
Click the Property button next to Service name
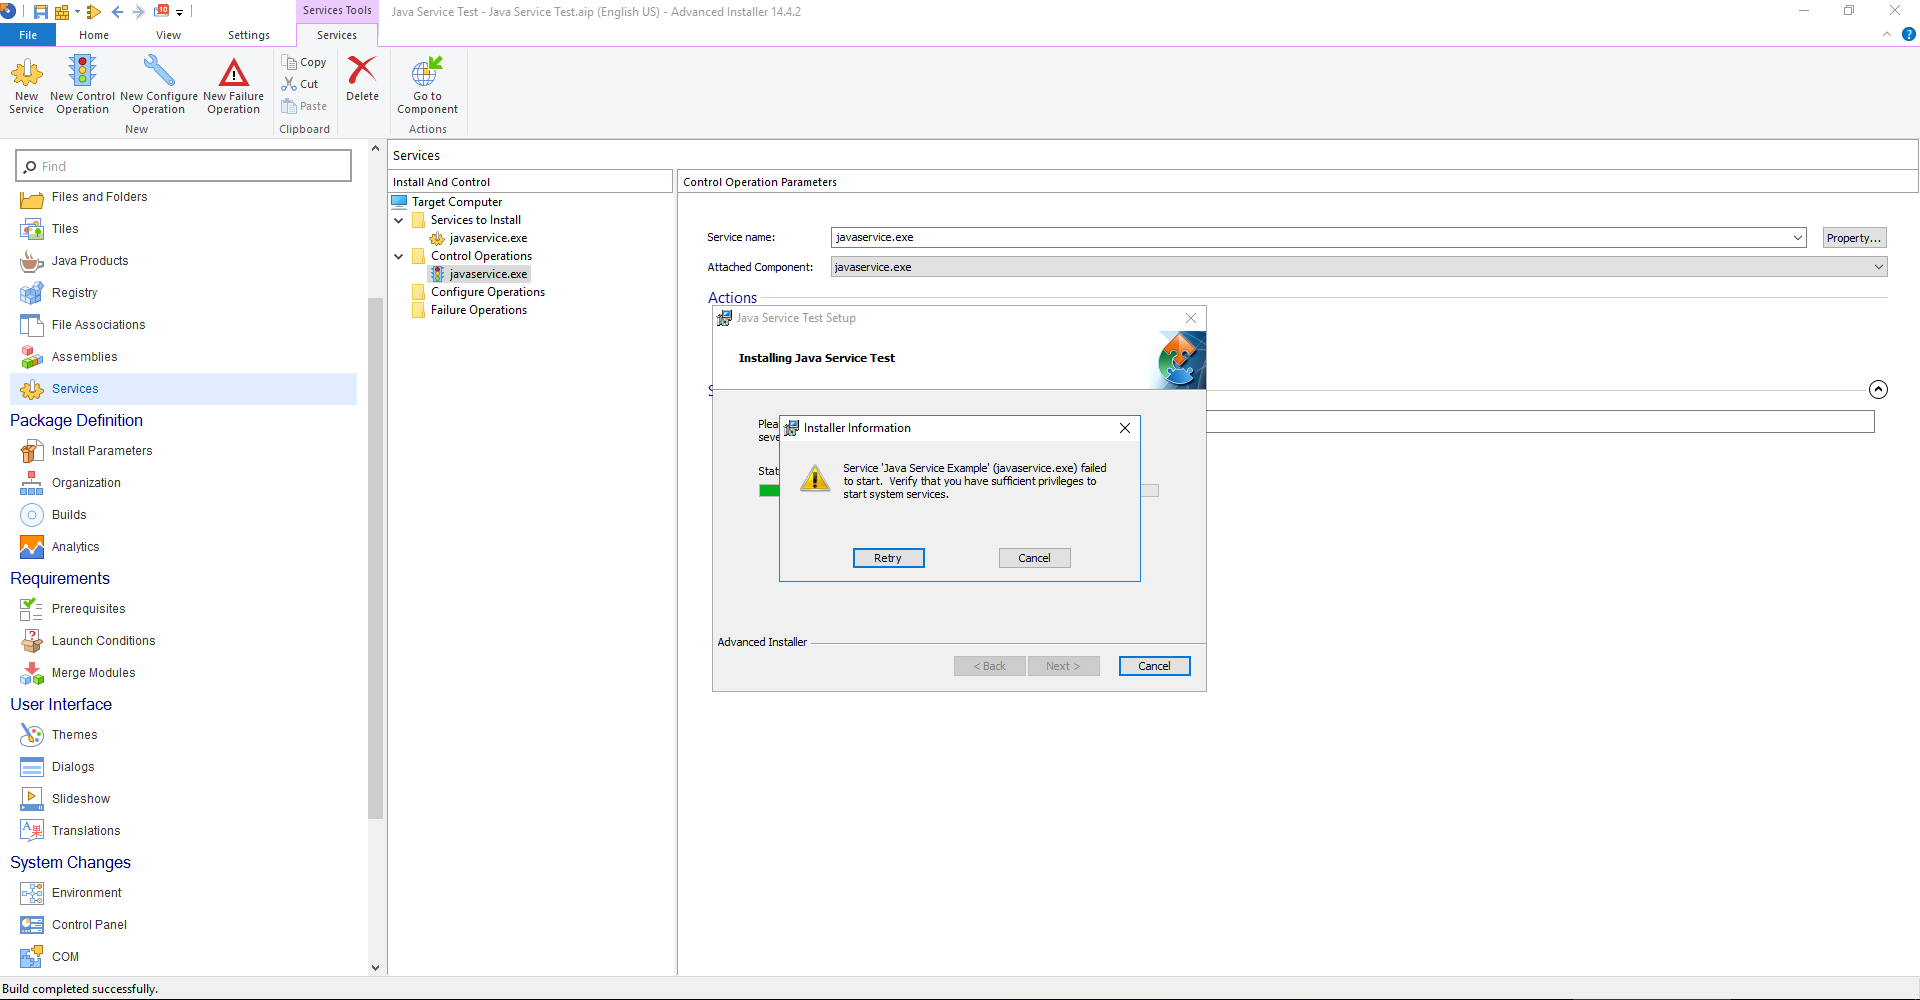tap(1853, 237)
